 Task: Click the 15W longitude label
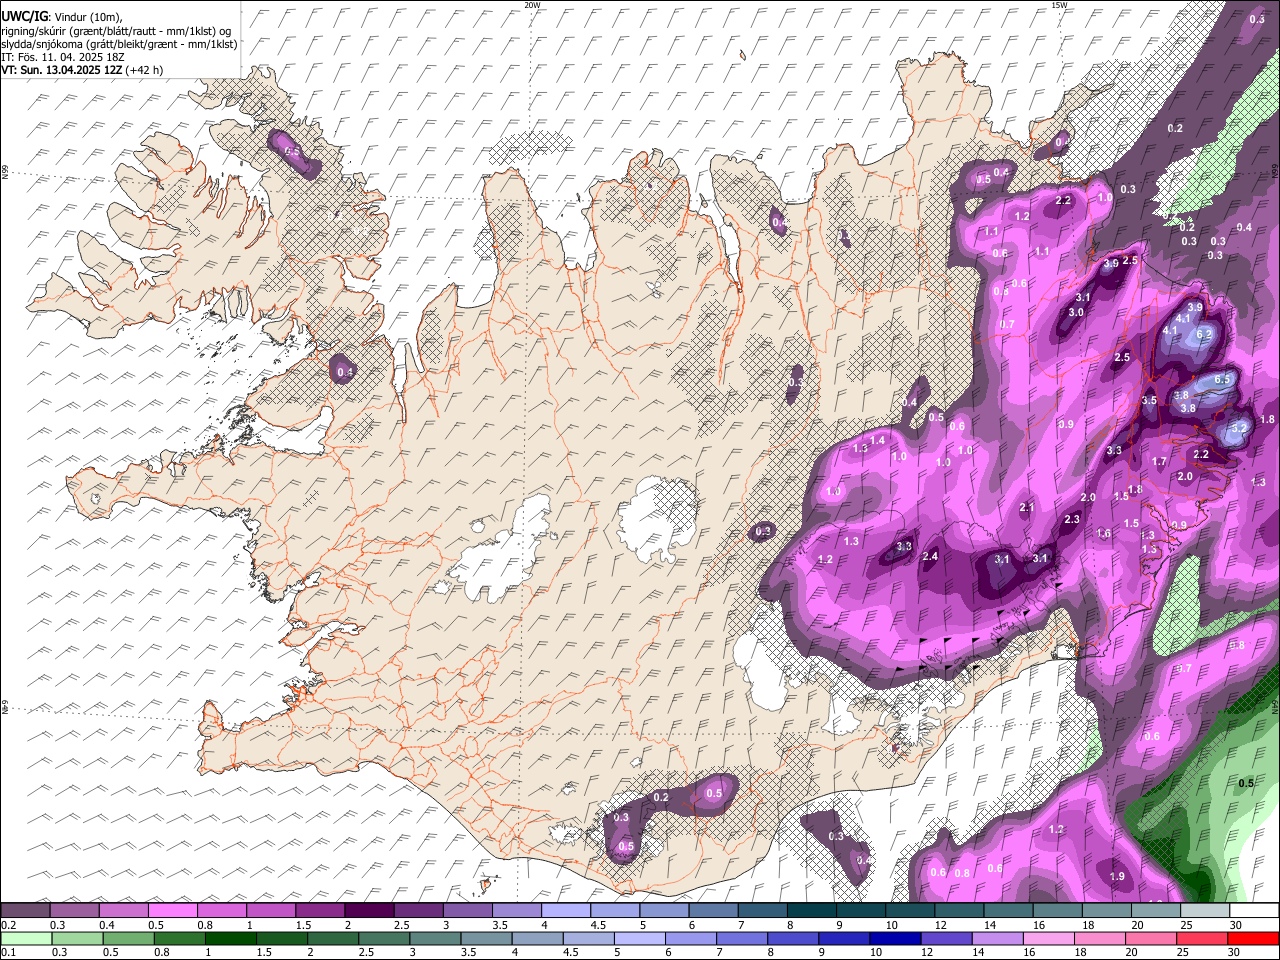tap(1059, 5)
